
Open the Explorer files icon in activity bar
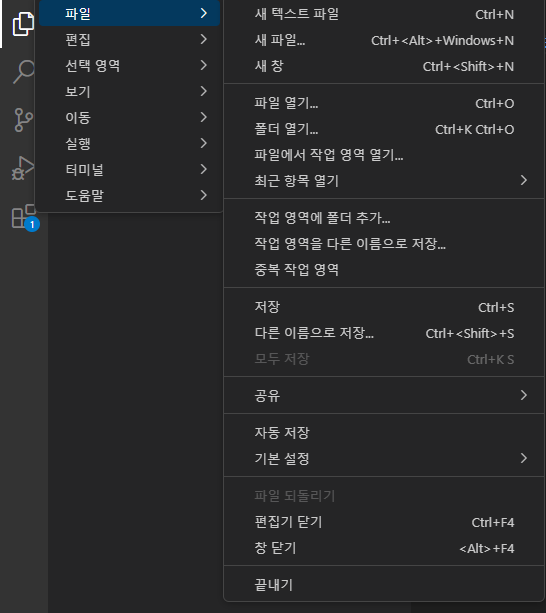point(23,24)
